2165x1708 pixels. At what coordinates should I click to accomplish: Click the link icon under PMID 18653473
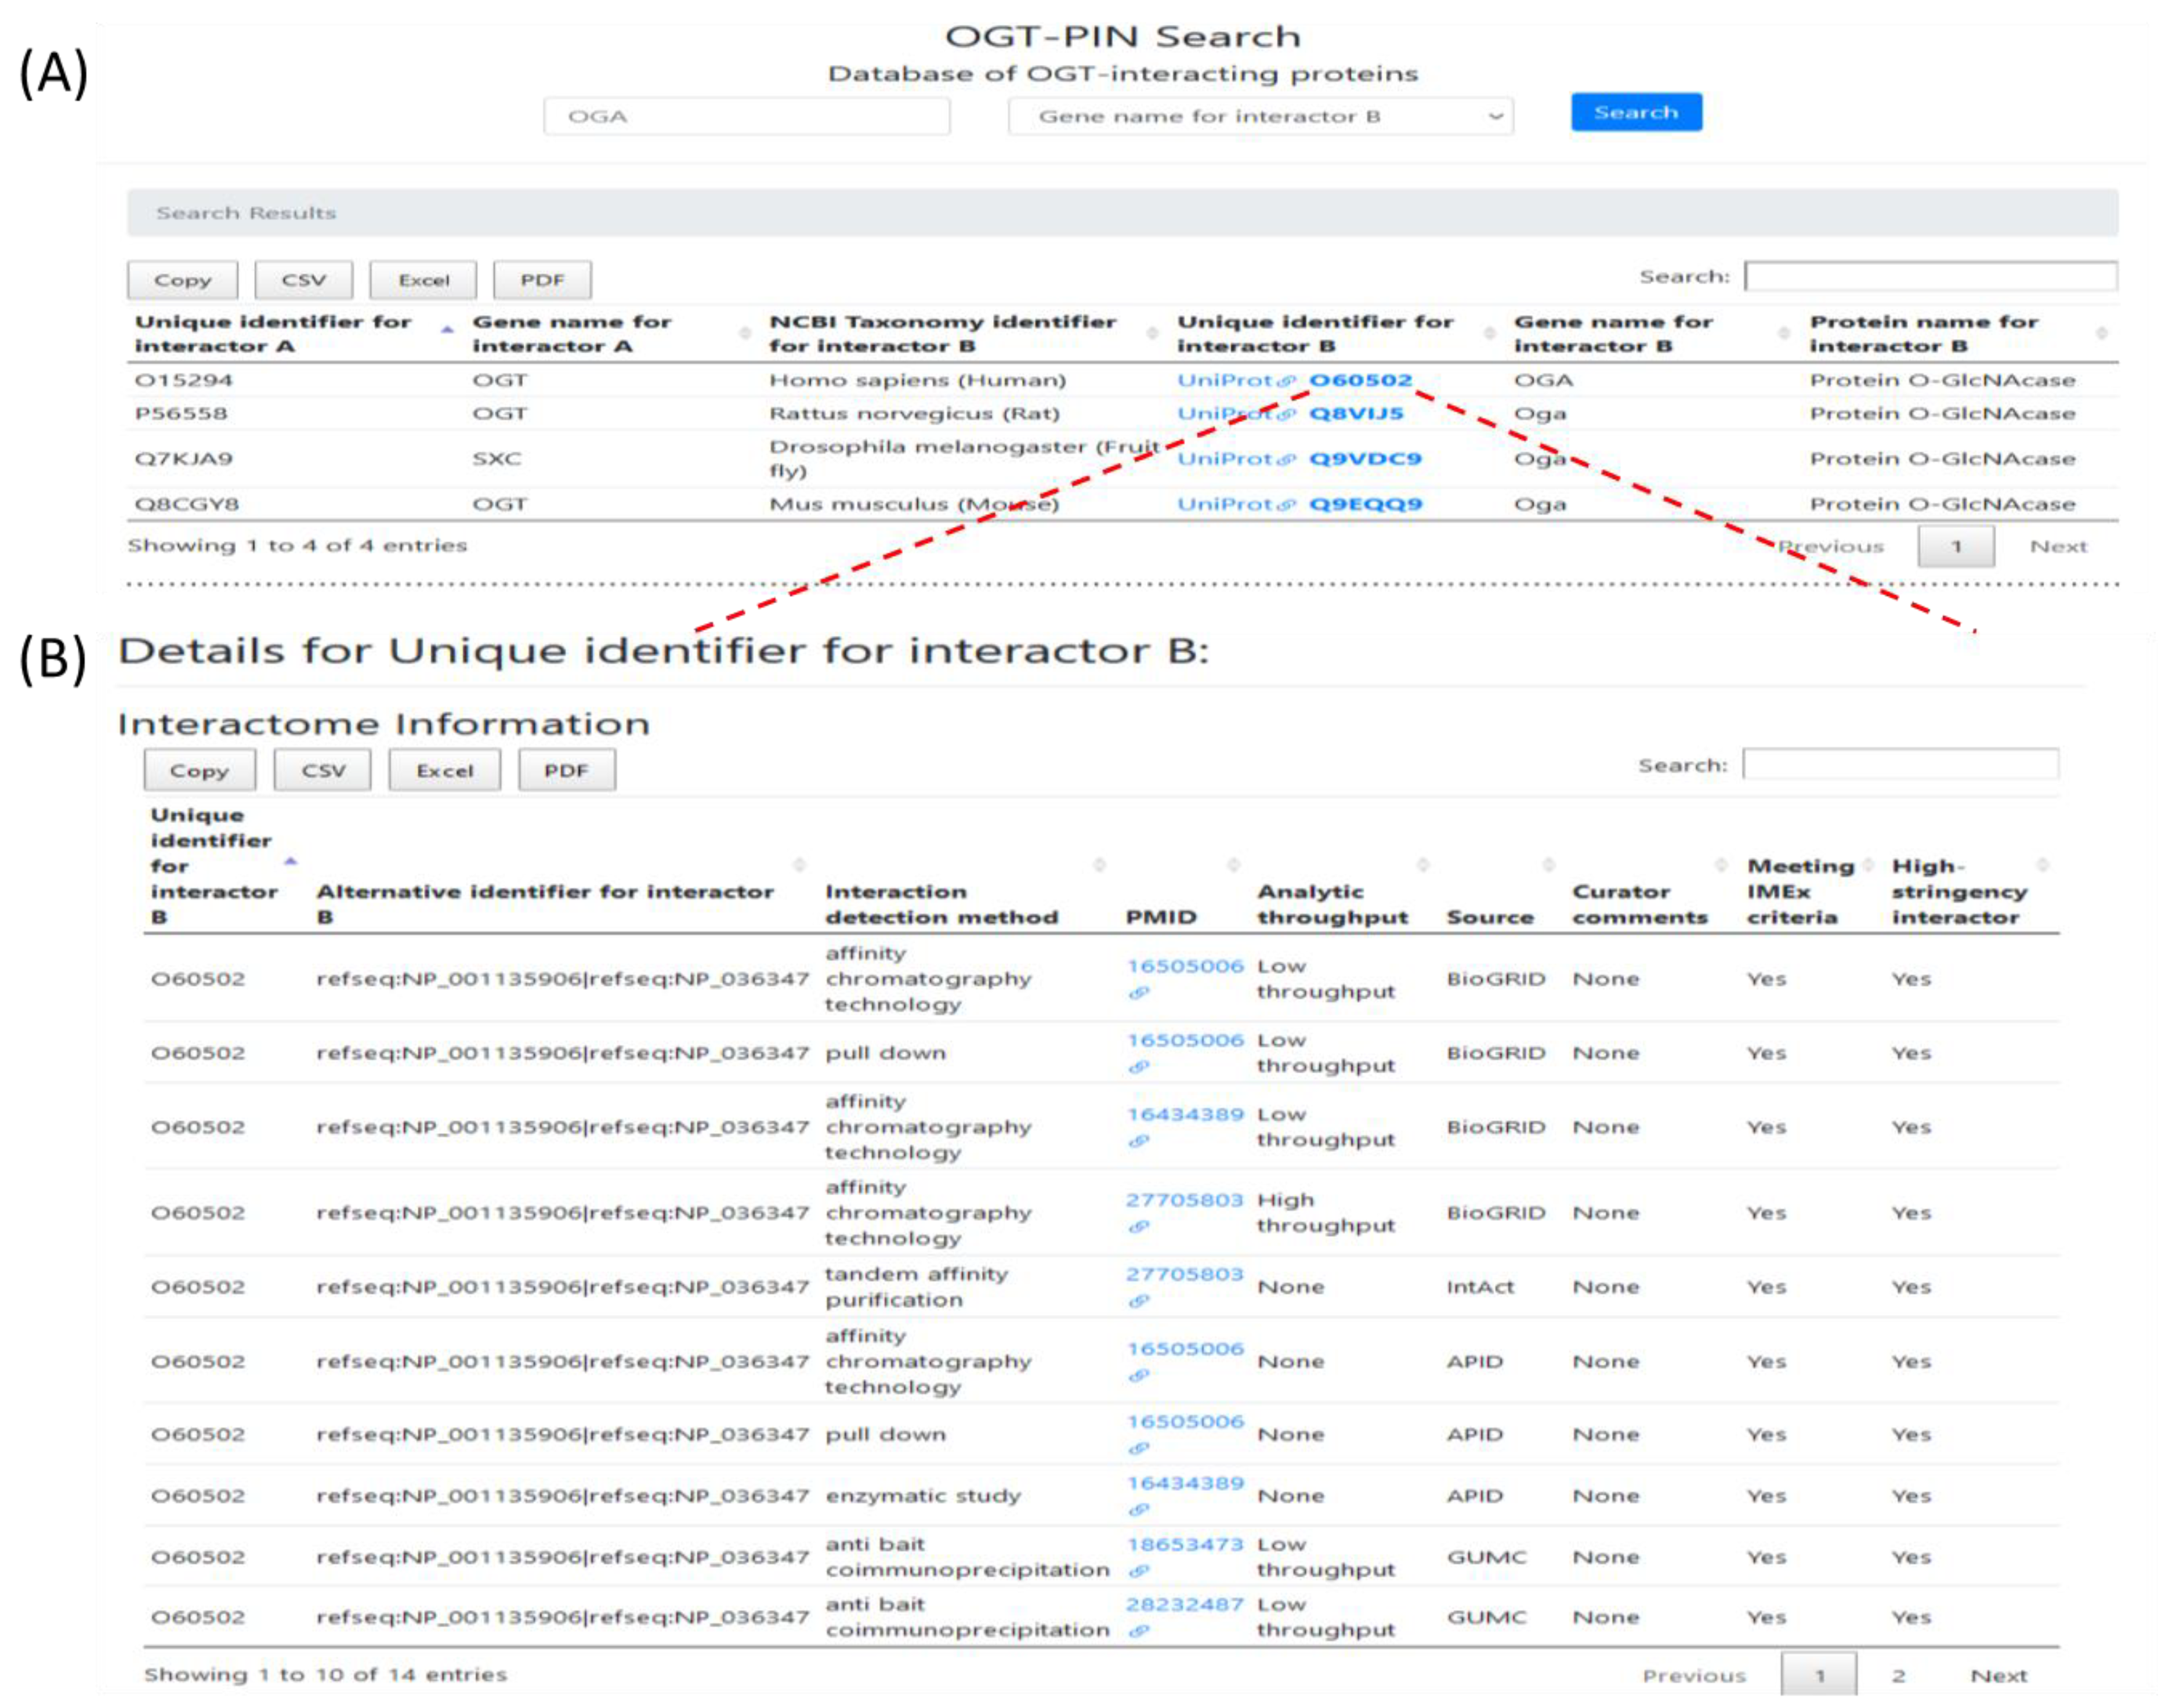coord(1138,1571)
